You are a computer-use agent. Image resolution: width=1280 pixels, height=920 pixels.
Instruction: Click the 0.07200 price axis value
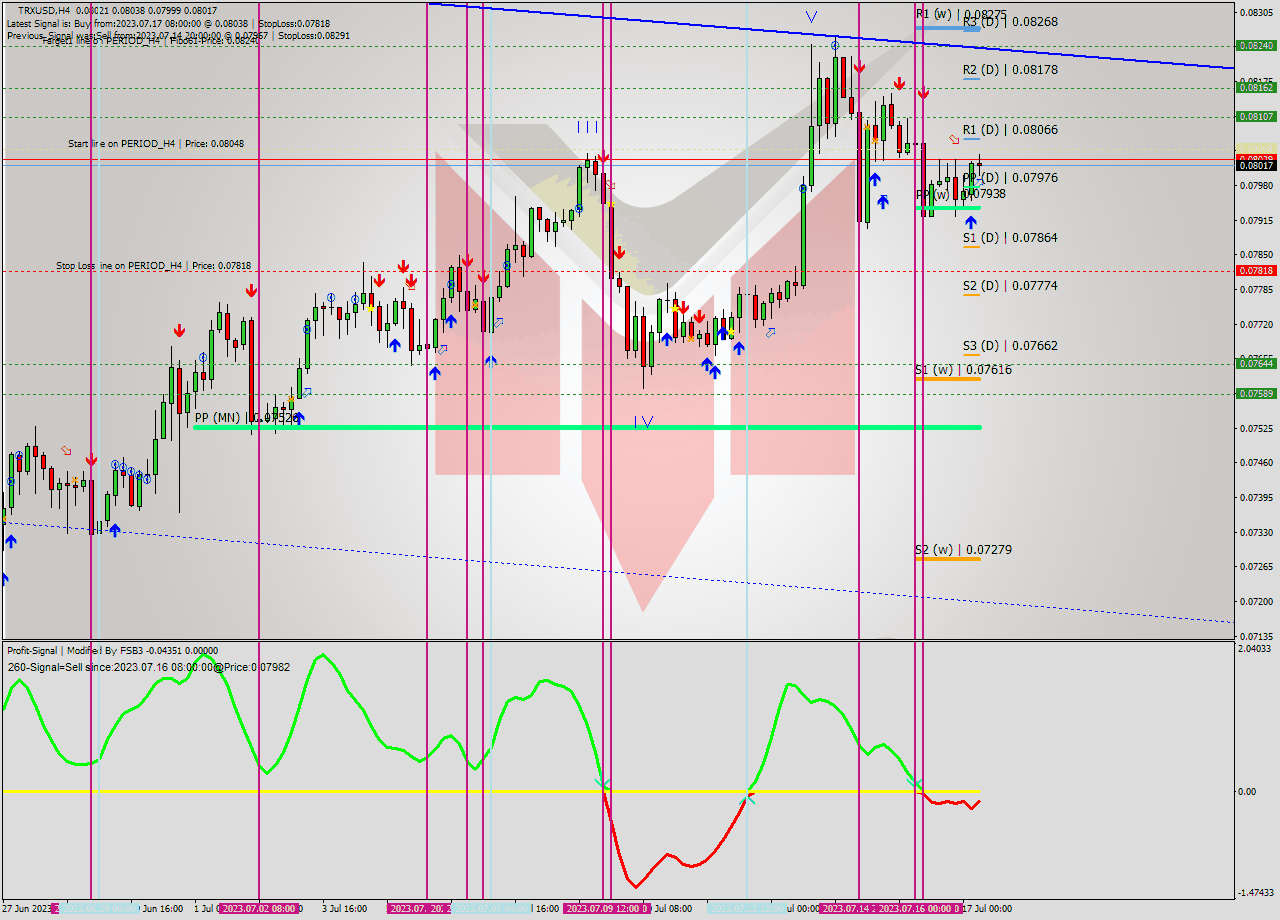(1256, 601)
